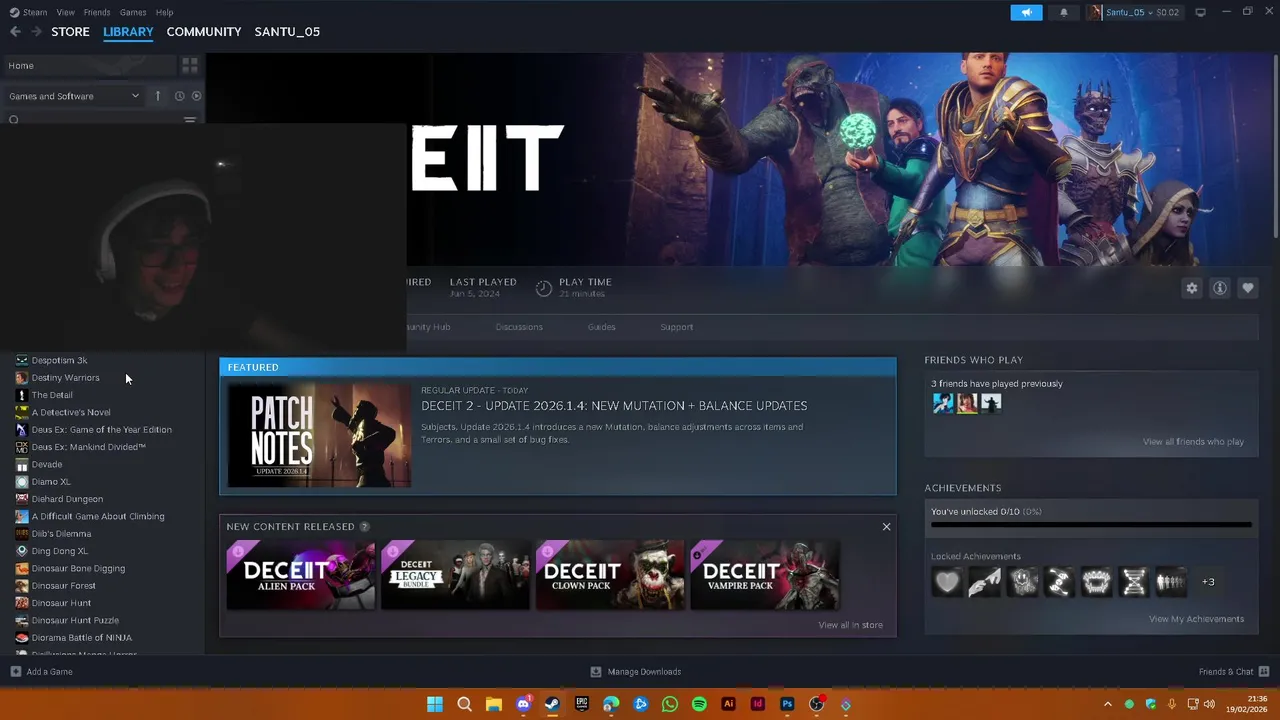This screenshot has width=1280, height=720.
Task: Open the Support game link
Action: tap(676, 327)
